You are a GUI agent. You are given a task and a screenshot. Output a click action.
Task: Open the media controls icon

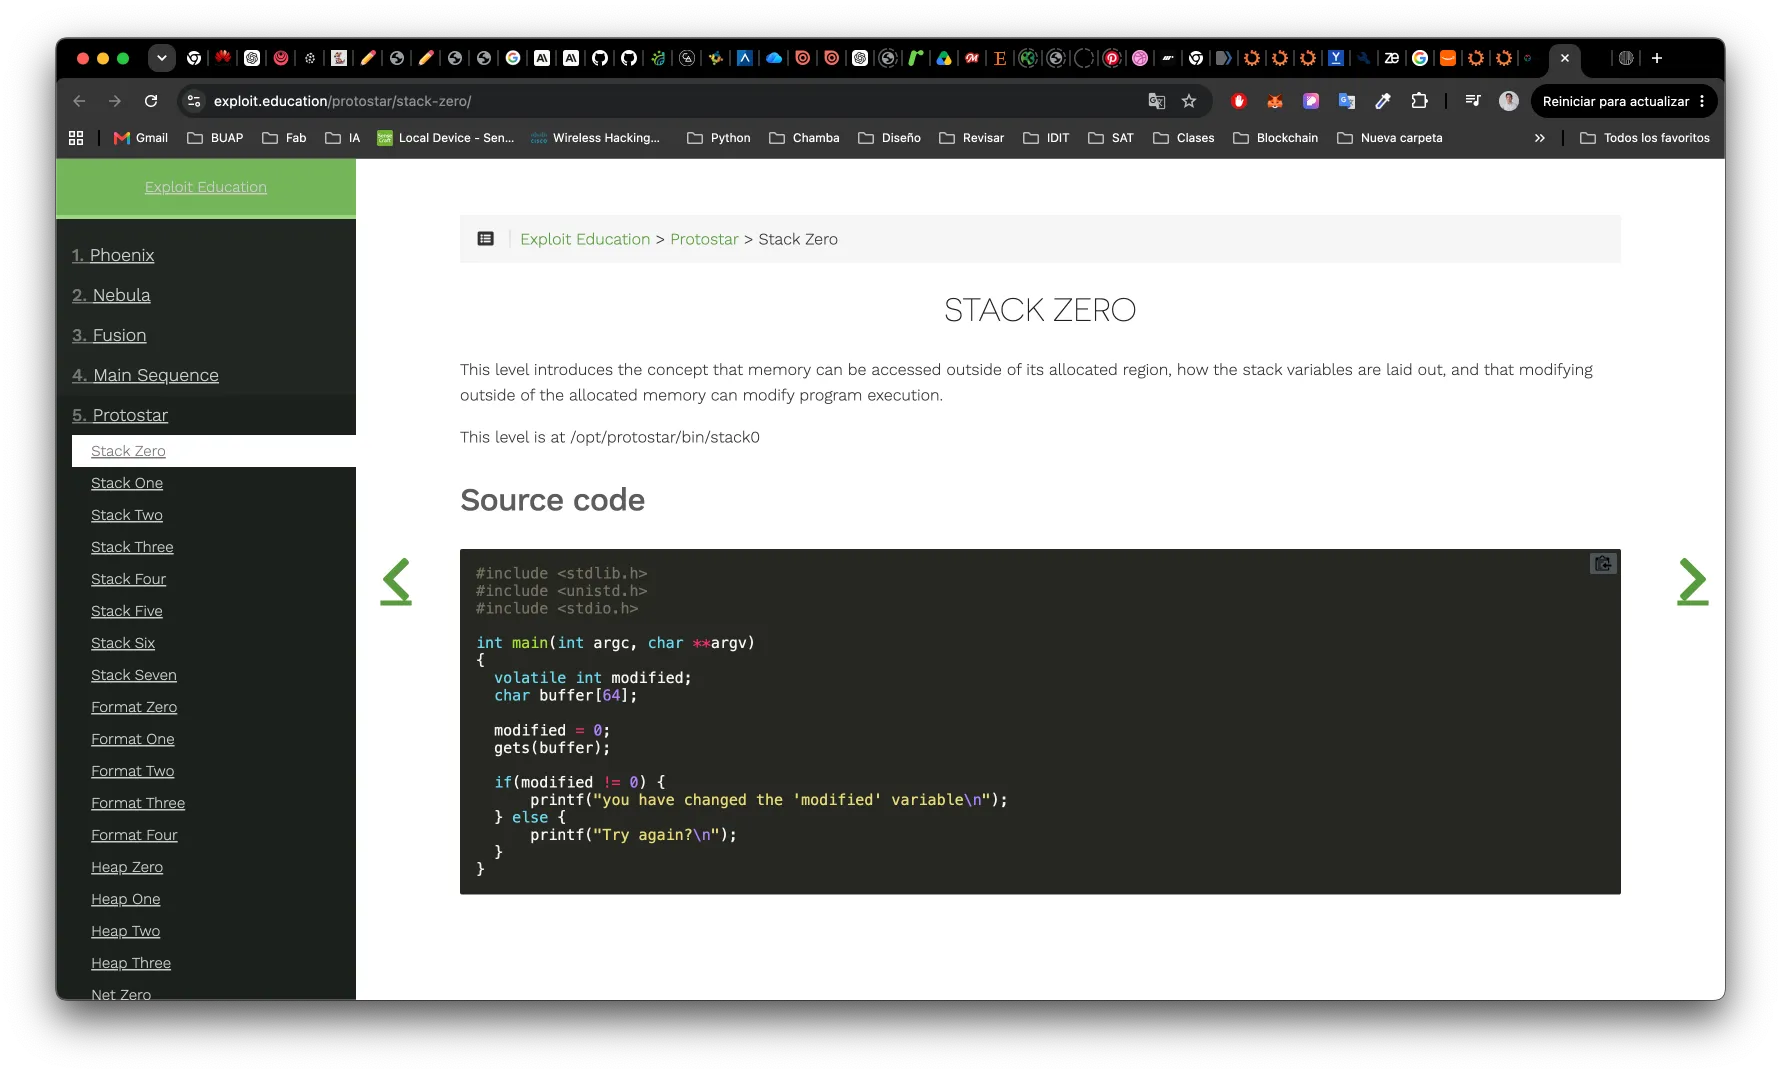click(x=1472, y=101)
